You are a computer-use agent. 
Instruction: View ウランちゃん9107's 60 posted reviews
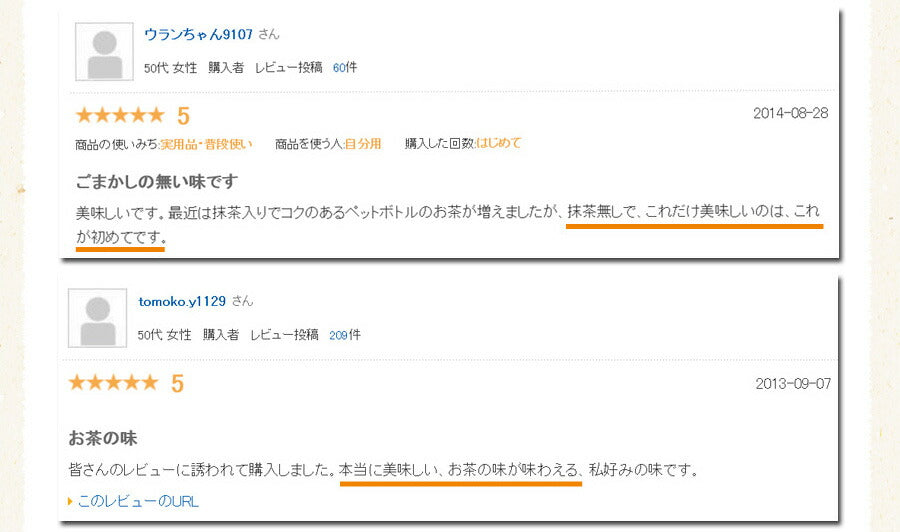[x=338, y=68]
